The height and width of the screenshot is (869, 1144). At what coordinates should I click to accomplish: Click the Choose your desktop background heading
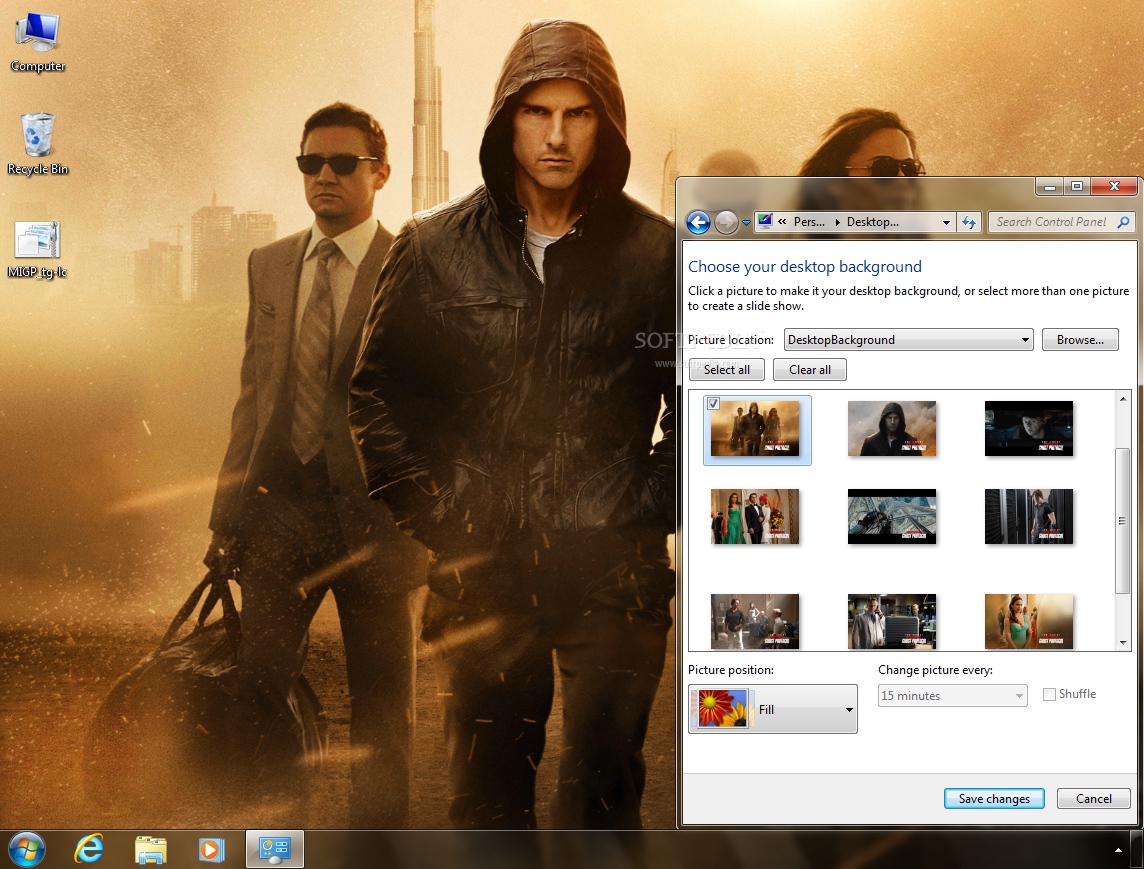tap(805, 266)
